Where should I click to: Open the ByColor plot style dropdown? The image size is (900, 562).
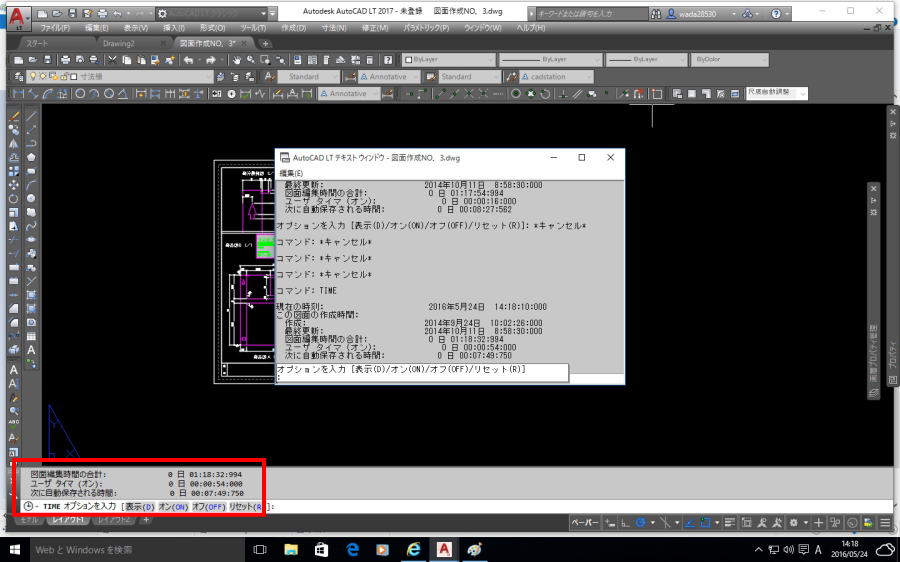tap(730, 59)
